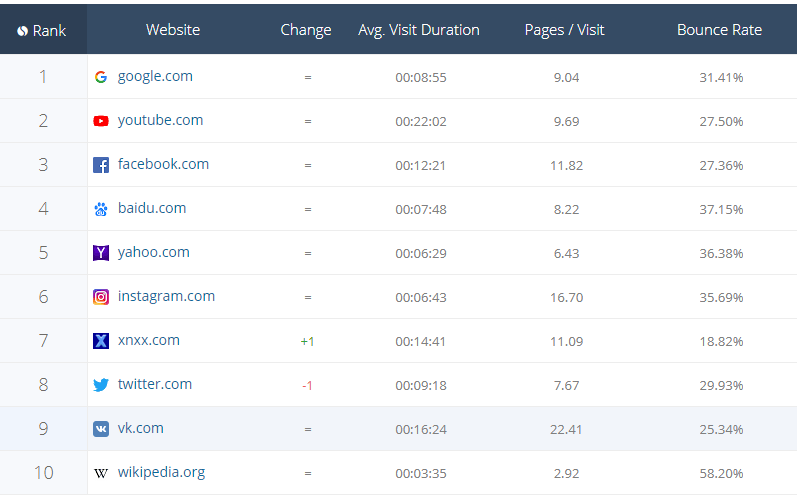This screenshot has width=797, height=500.
Task: Click the YouTube favicon icon
Action: point(101,121)
